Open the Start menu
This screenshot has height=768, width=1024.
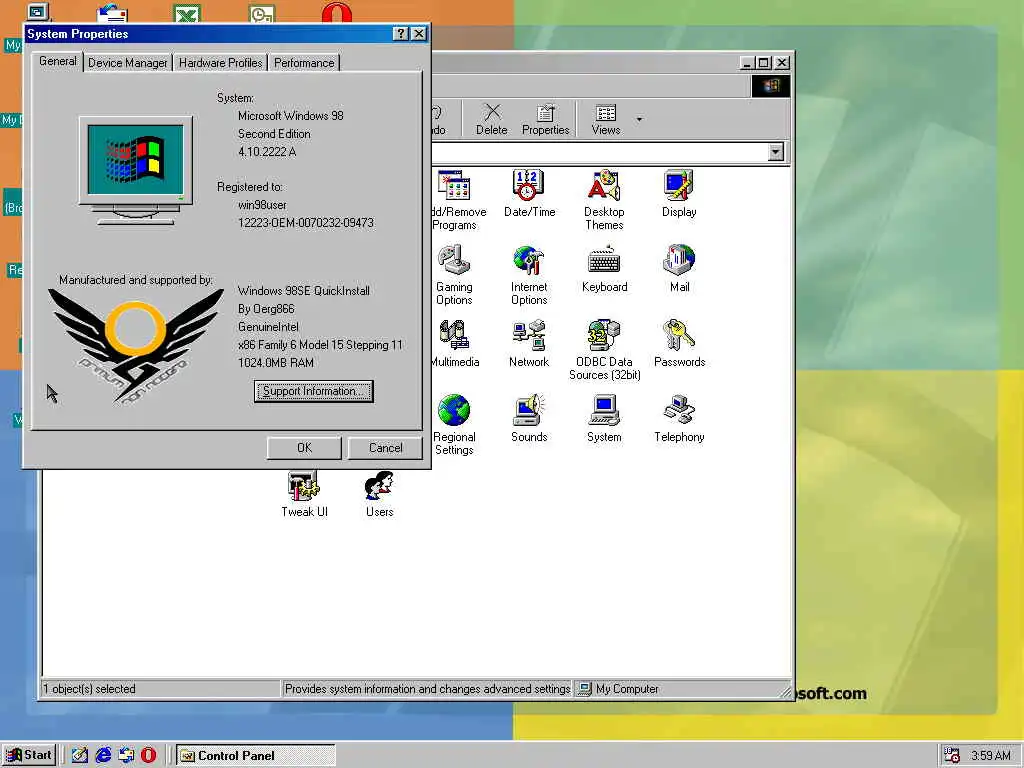(29, 755)
